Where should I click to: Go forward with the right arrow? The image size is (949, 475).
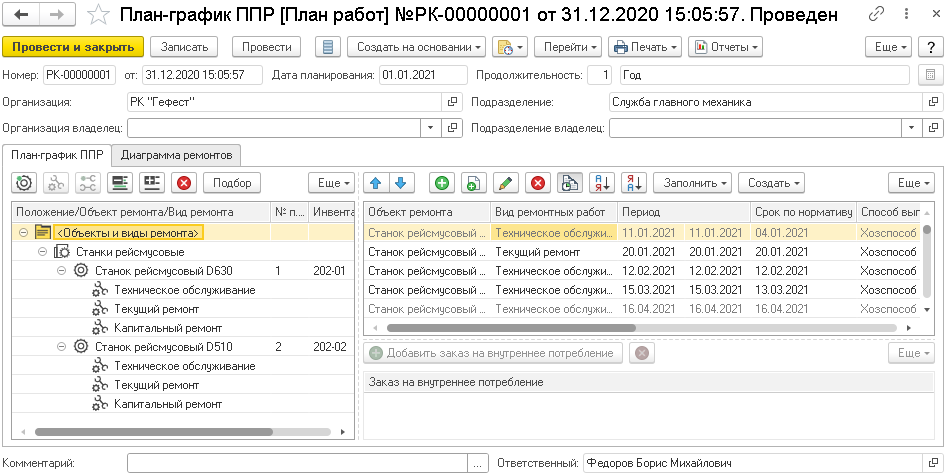(x=58, y=15)
